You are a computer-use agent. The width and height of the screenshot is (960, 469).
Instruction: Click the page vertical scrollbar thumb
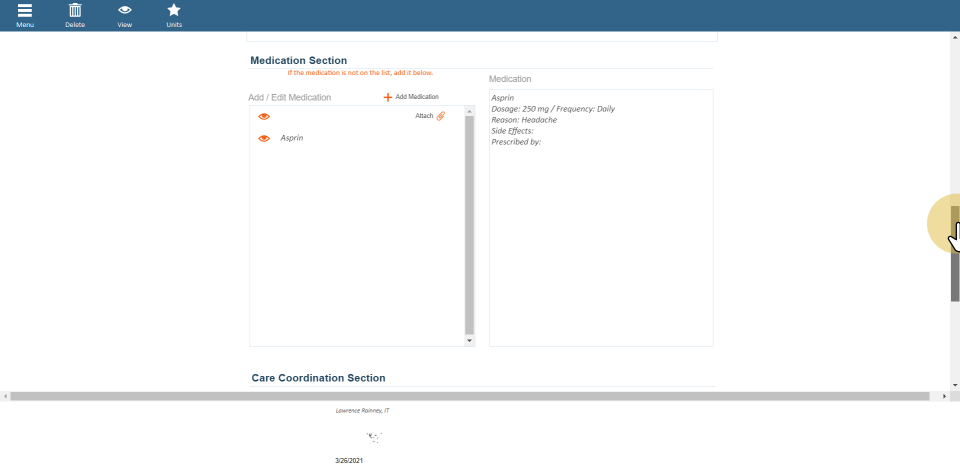click(955, 250)
